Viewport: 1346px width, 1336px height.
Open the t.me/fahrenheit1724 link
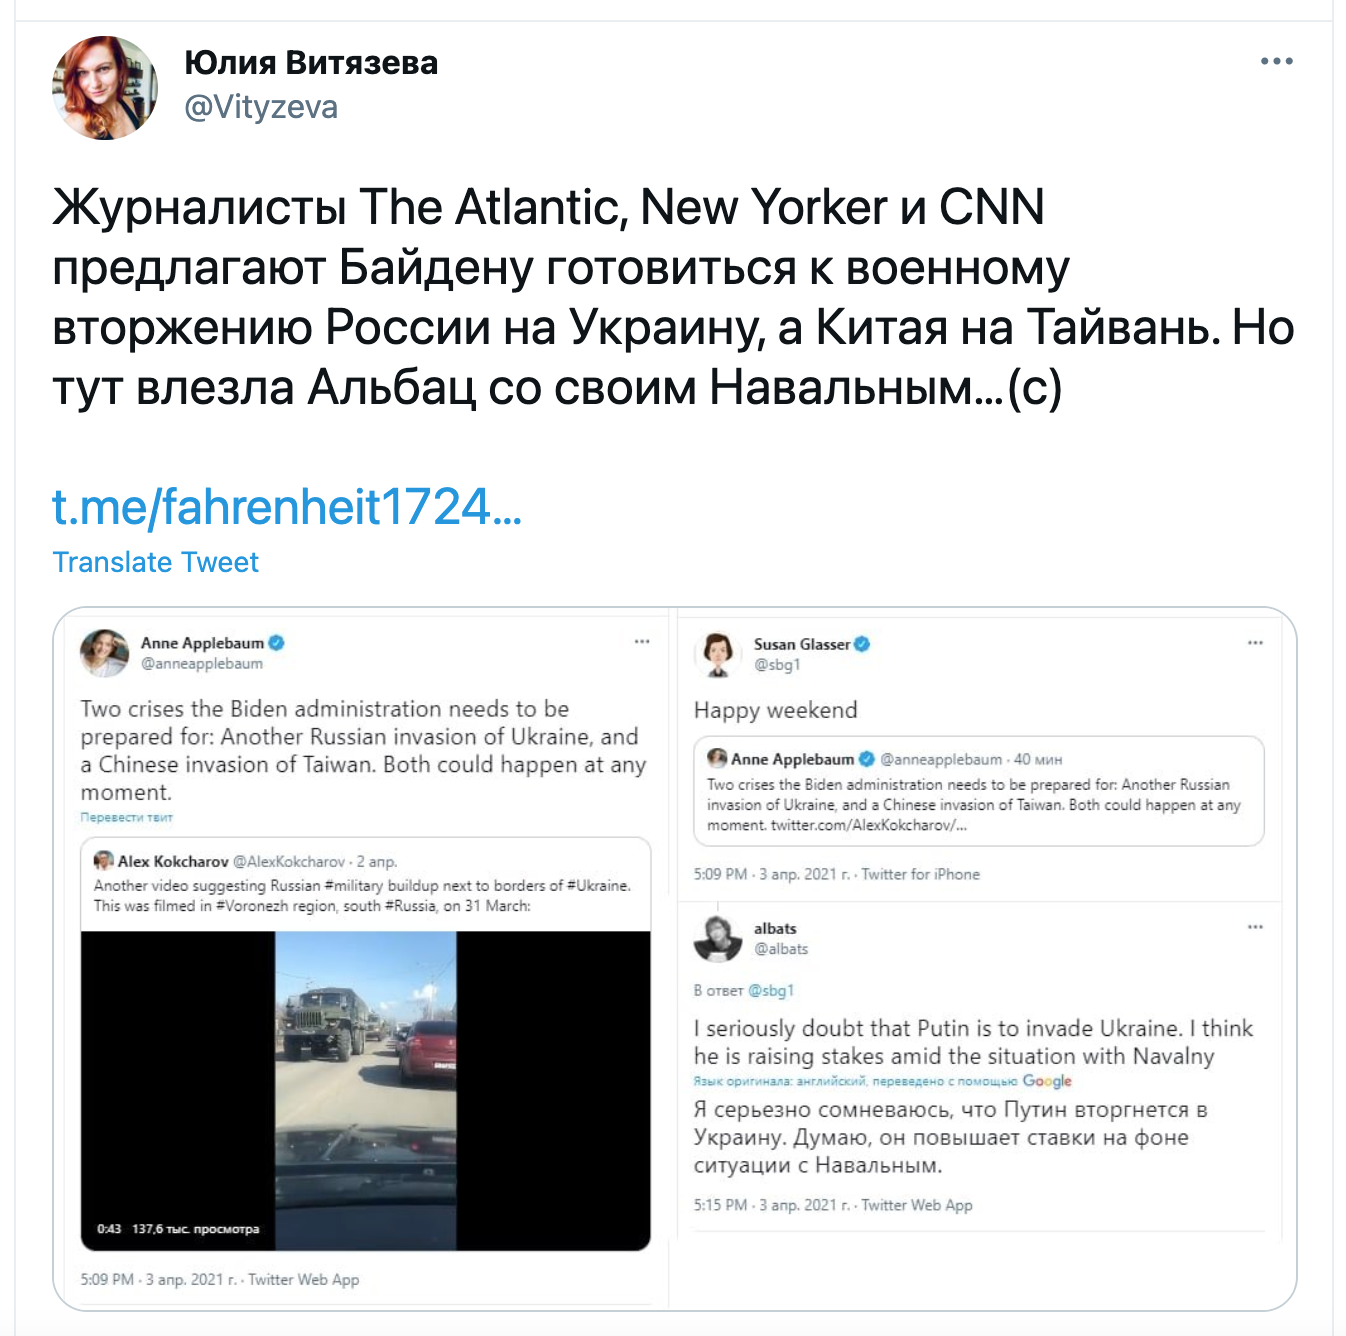coord(287,507)
